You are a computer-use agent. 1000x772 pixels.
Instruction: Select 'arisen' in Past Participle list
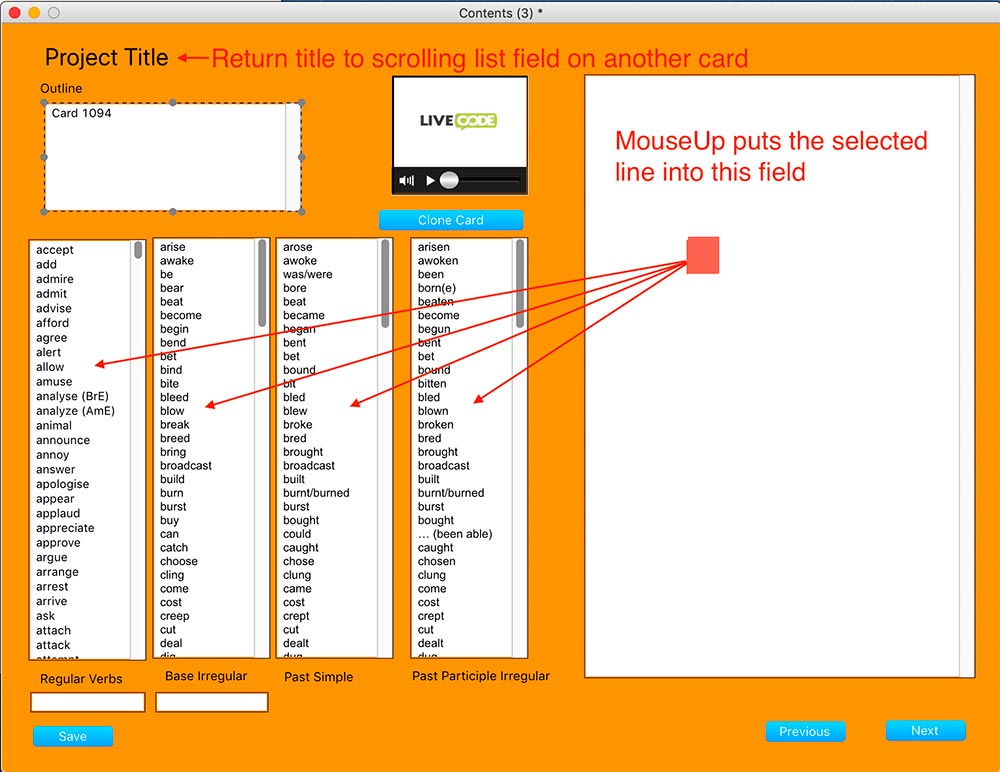click(x=434, y=247)
